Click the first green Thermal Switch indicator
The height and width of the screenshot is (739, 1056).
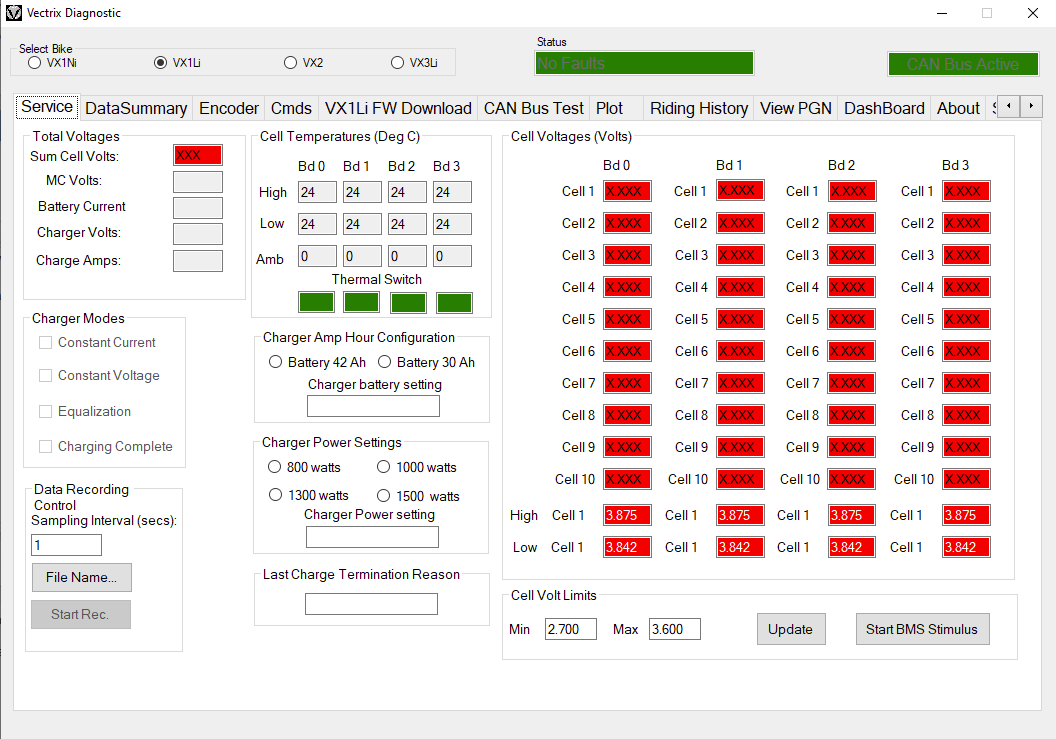coord(317,302)
